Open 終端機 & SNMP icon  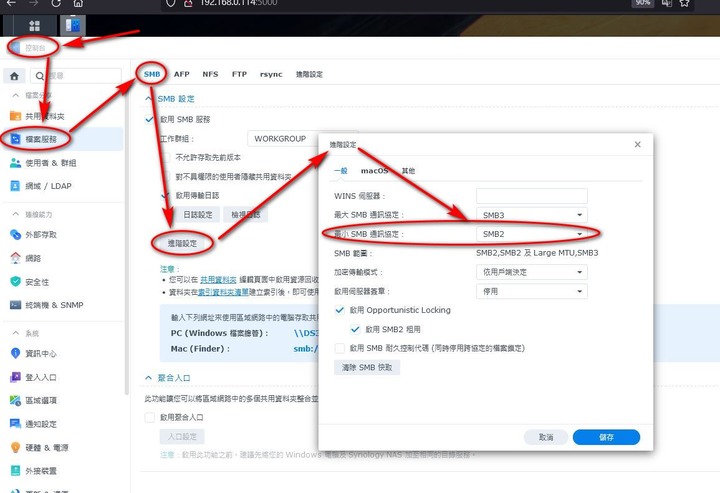click(15, 305)
